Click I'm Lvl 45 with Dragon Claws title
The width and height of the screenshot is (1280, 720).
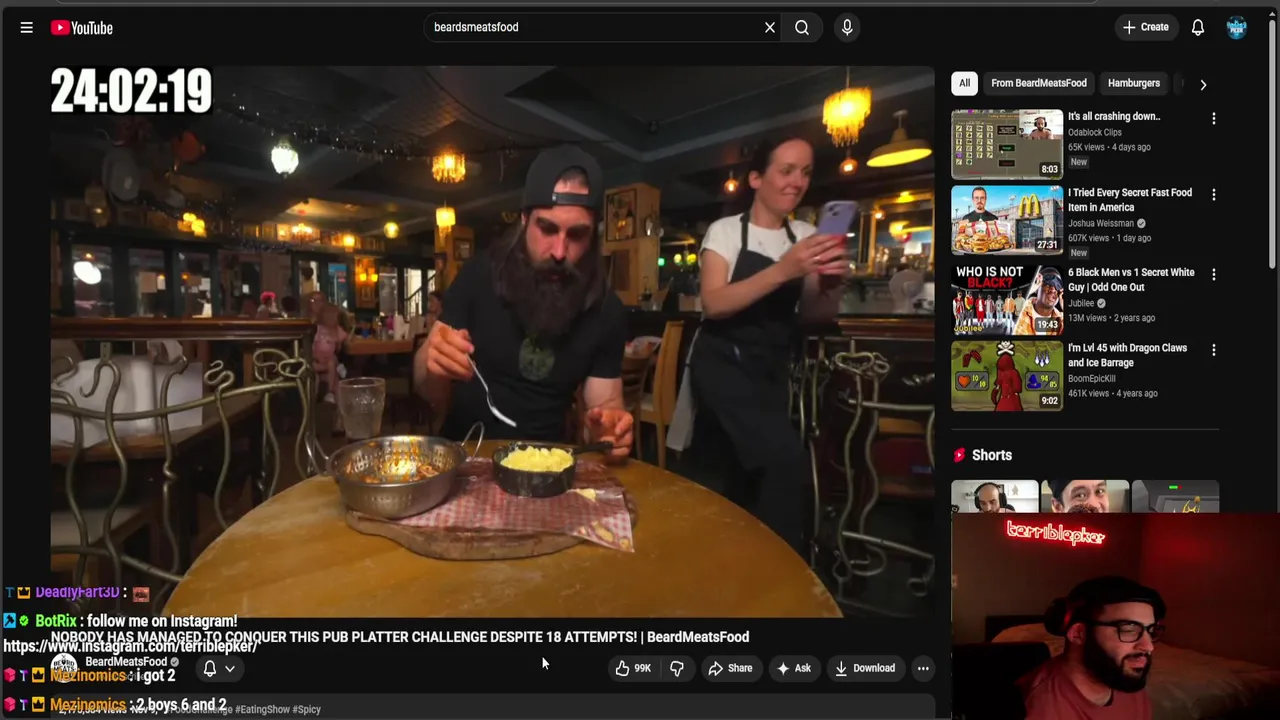[x=1127, y=355]
